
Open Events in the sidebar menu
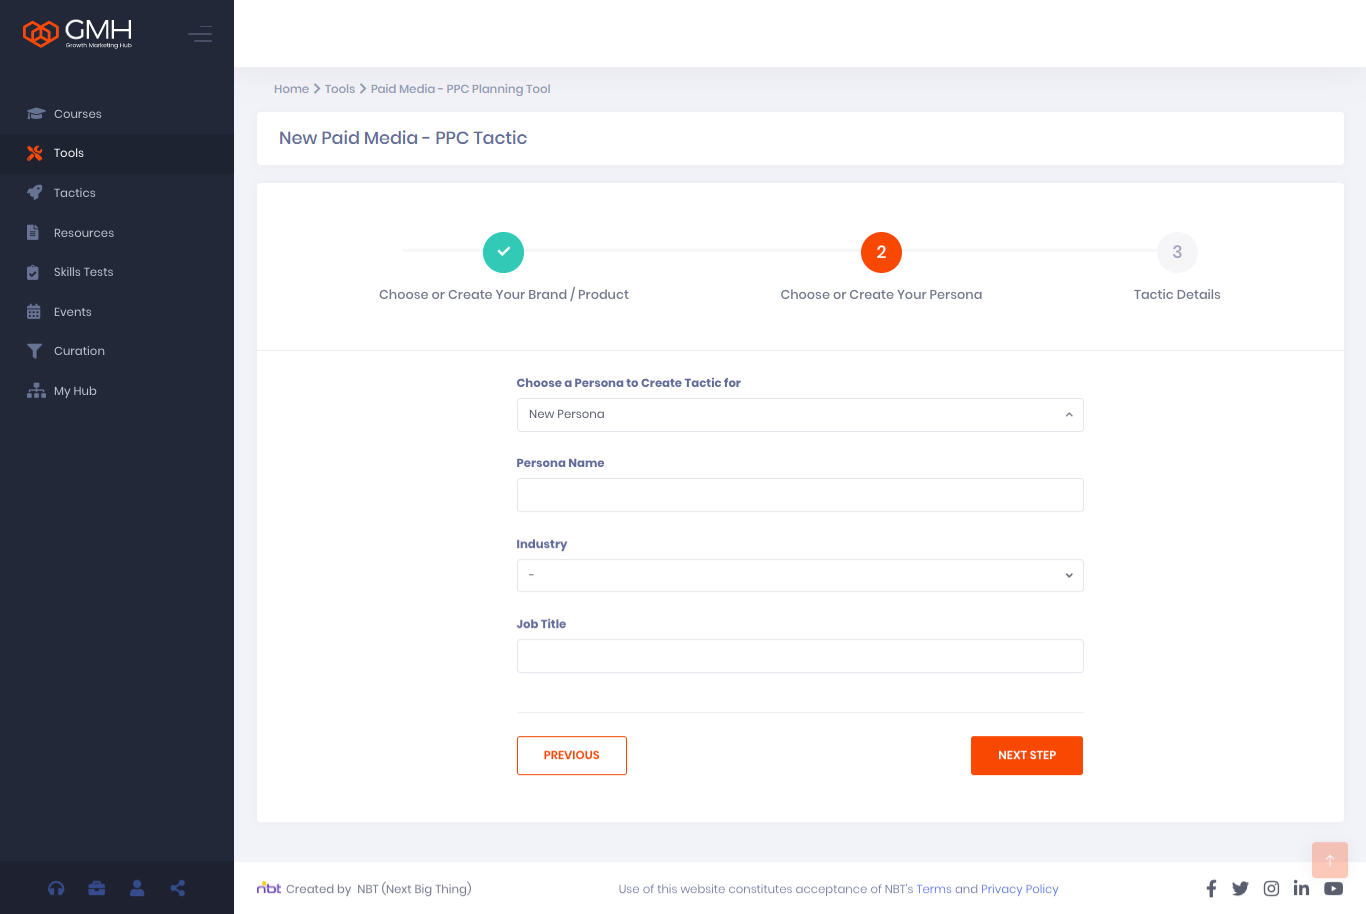click(117, 312)
